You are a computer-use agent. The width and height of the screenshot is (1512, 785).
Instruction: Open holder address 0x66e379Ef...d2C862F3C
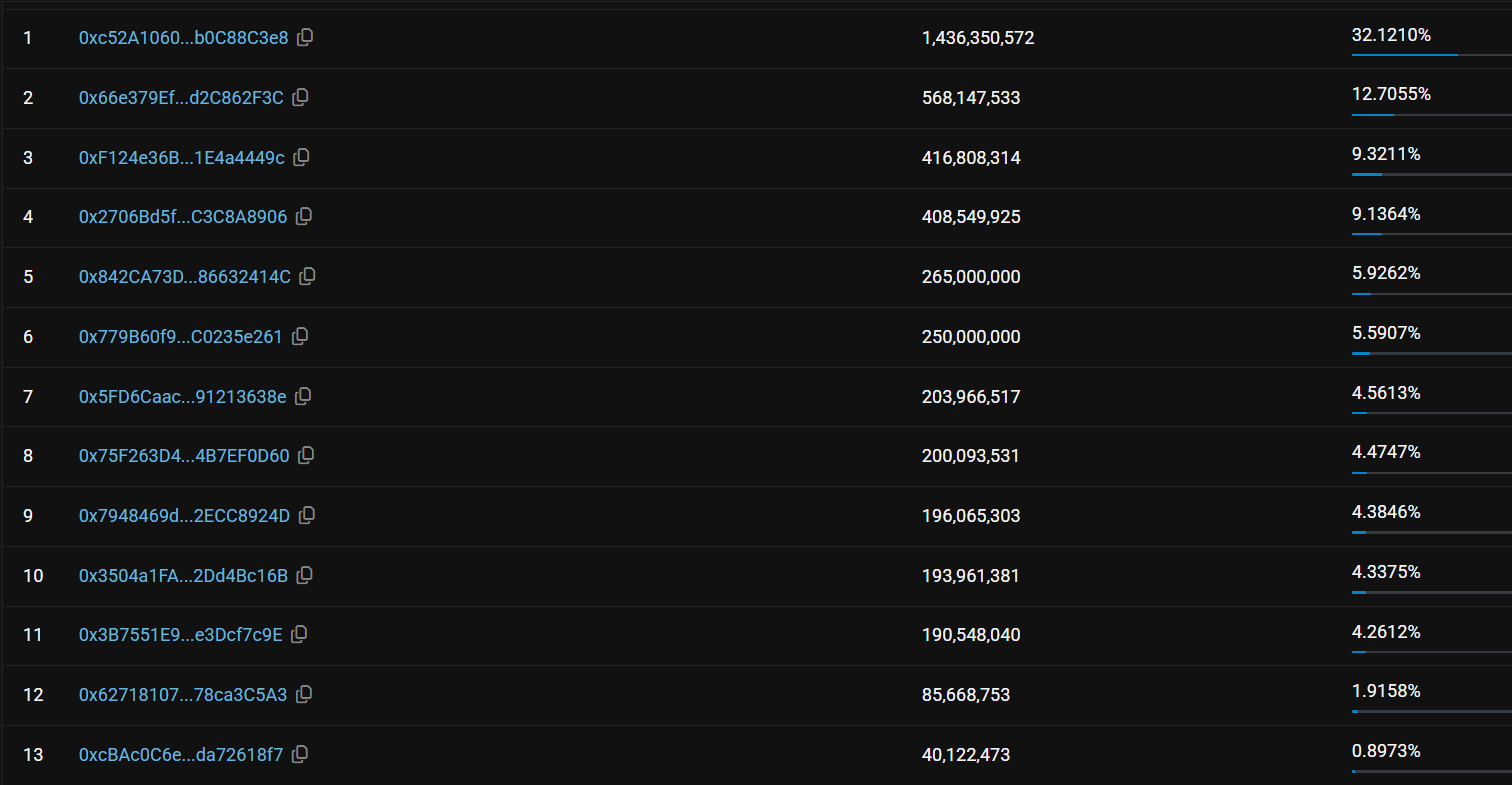point(181,98)
